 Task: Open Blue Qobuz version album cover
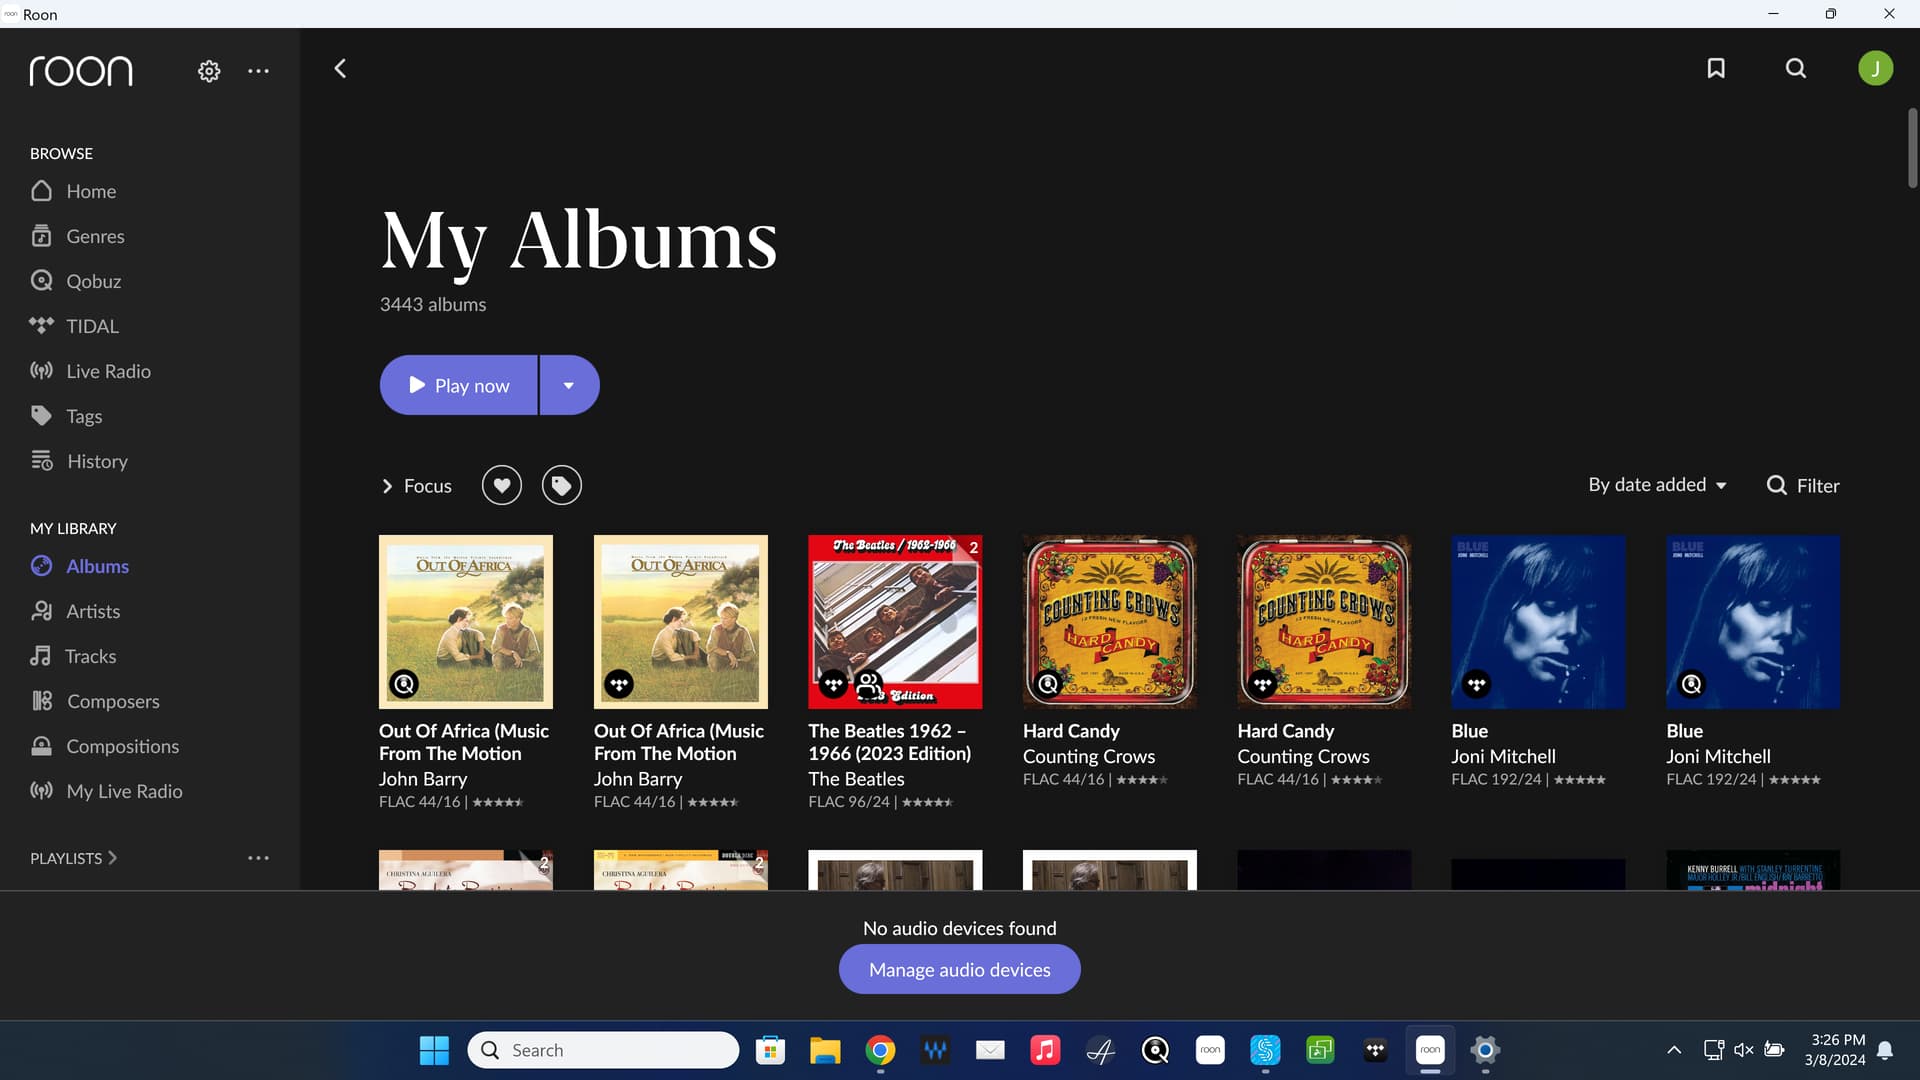[1753, 621]
